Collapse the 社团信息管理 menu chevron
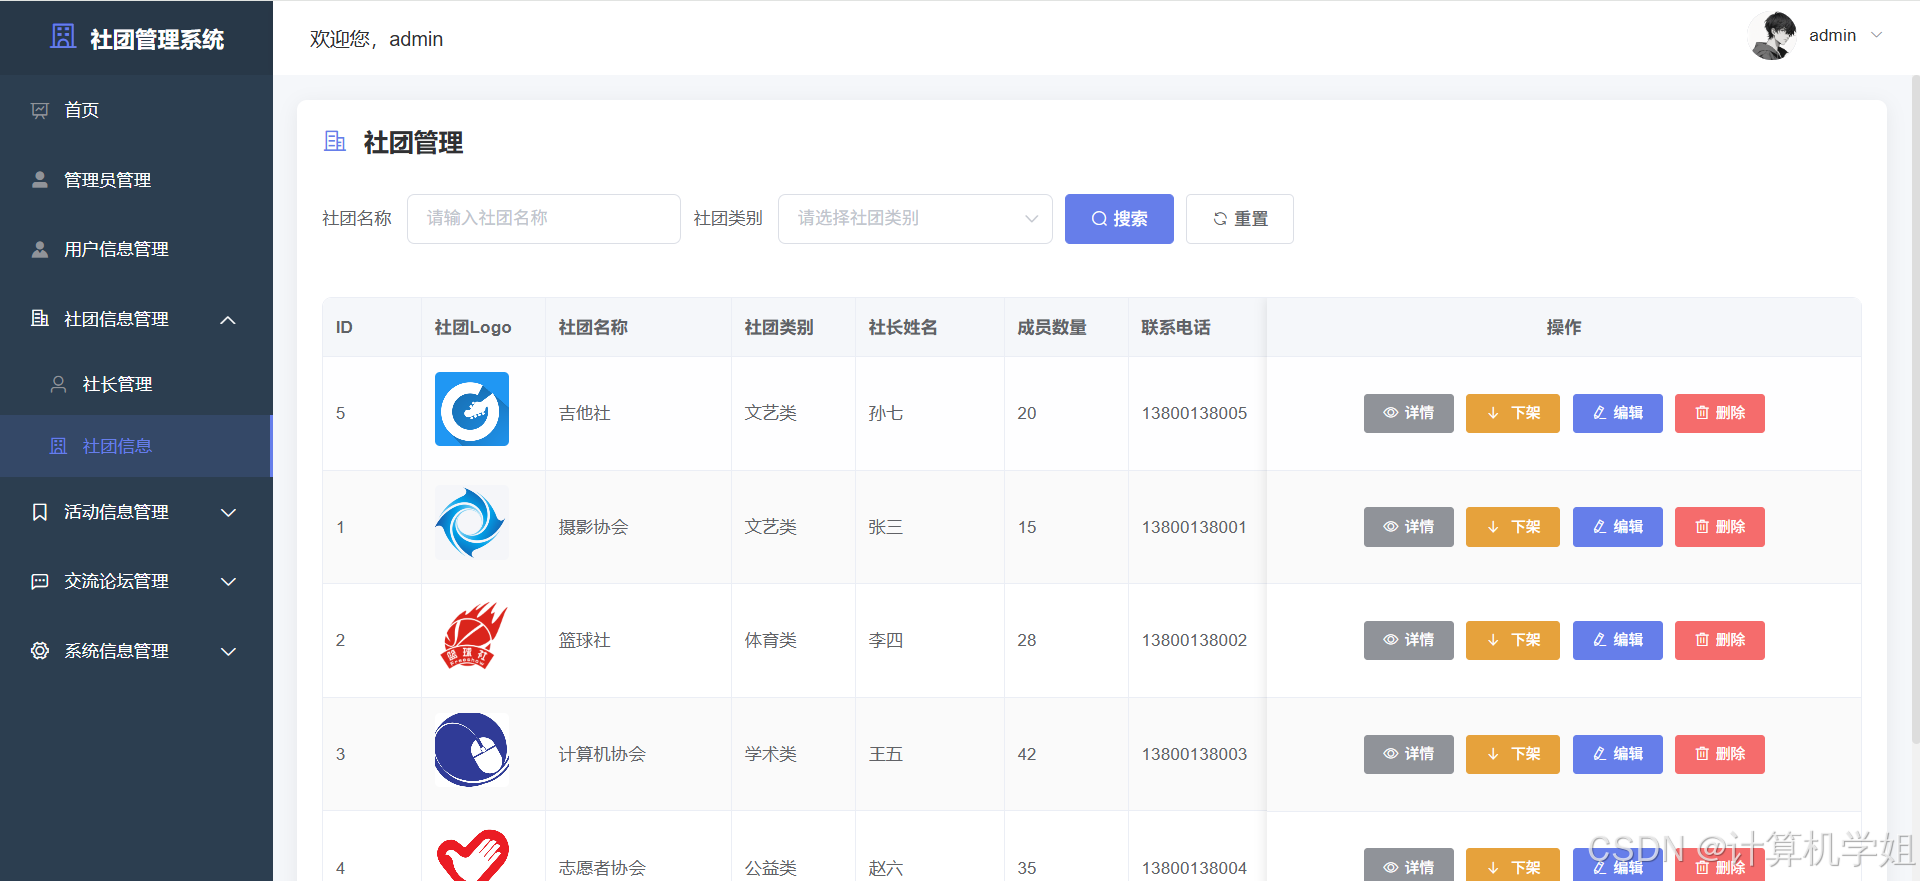Screen dimensions: 1920x881 pyautogui.click(x=228, y=320)
